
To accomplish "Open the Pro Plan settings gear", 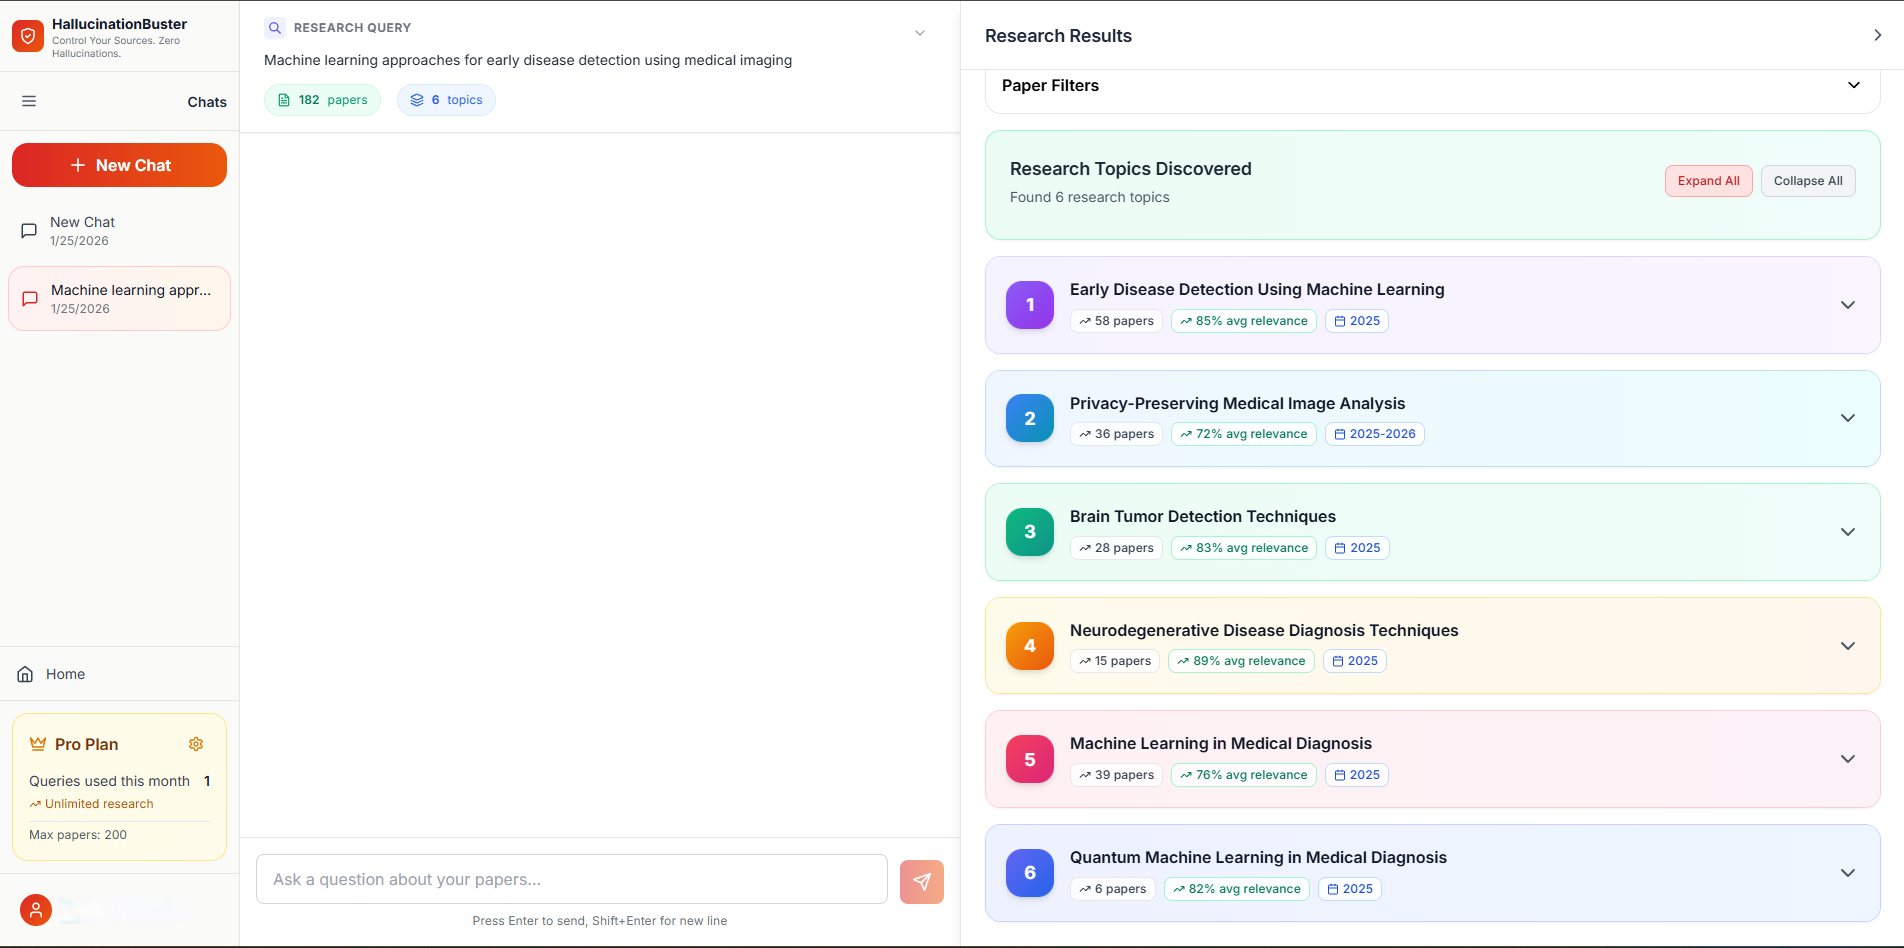I will point(196,744).
